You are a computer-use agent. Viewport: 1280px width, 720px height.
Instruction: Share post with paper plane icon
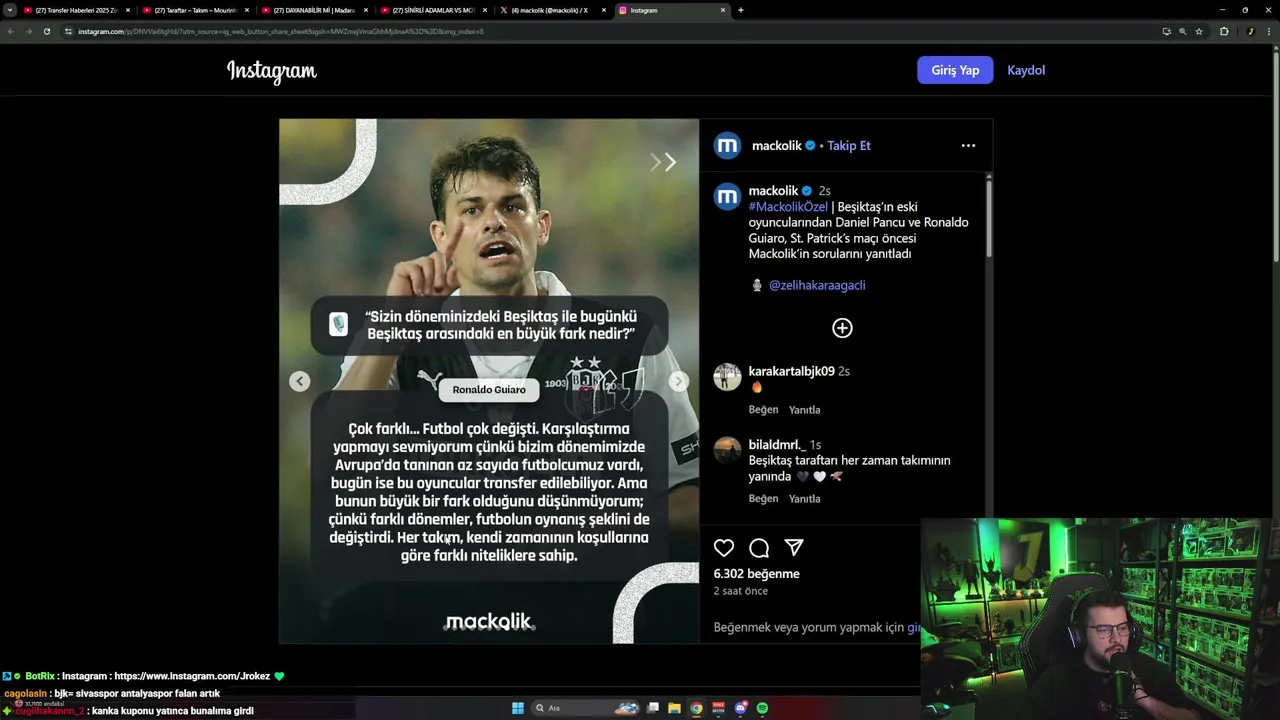pyautogui.click(x=794, y=548)
